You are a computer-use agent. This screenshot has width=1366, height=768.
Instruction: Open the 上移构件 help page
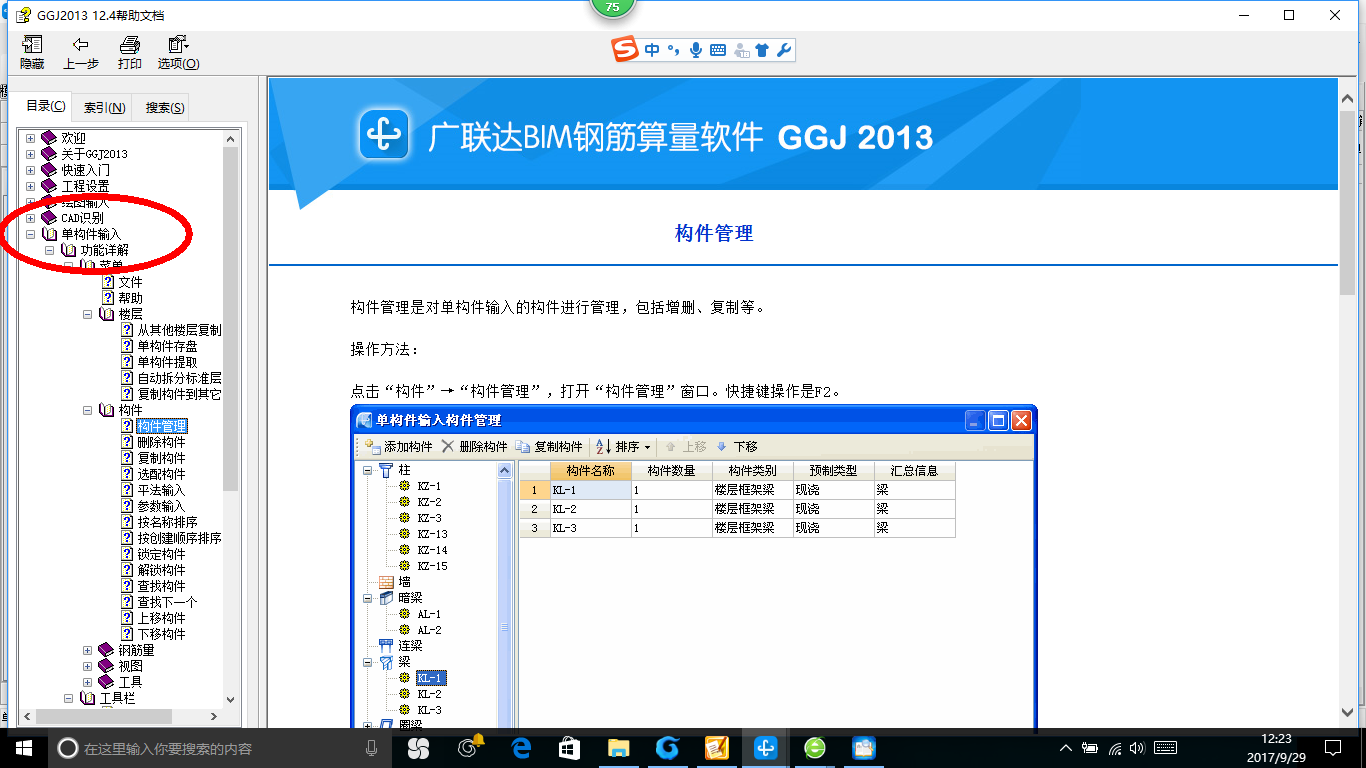click(x=161, y=618)
